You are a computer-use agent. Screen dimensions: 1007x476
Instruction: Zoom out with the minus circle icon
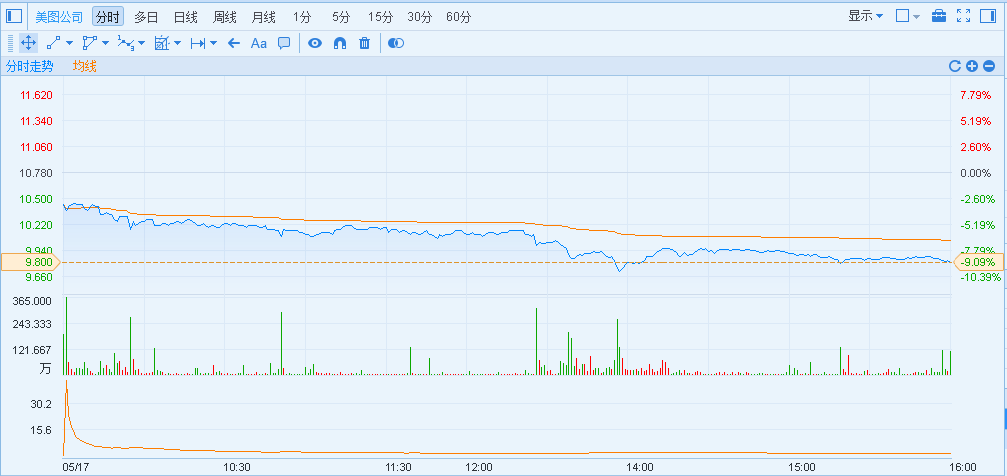[989, 66]
